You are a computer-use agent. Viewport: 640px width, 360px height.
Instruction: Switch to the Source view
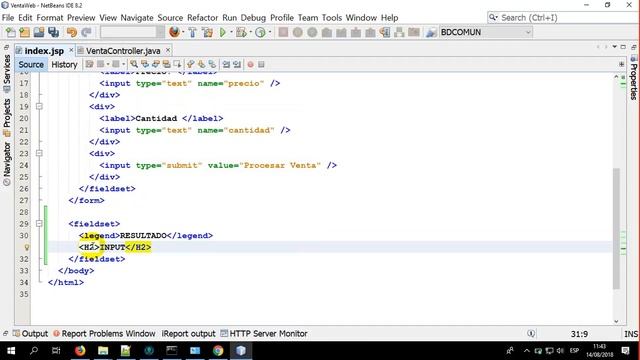click(31, 64)
